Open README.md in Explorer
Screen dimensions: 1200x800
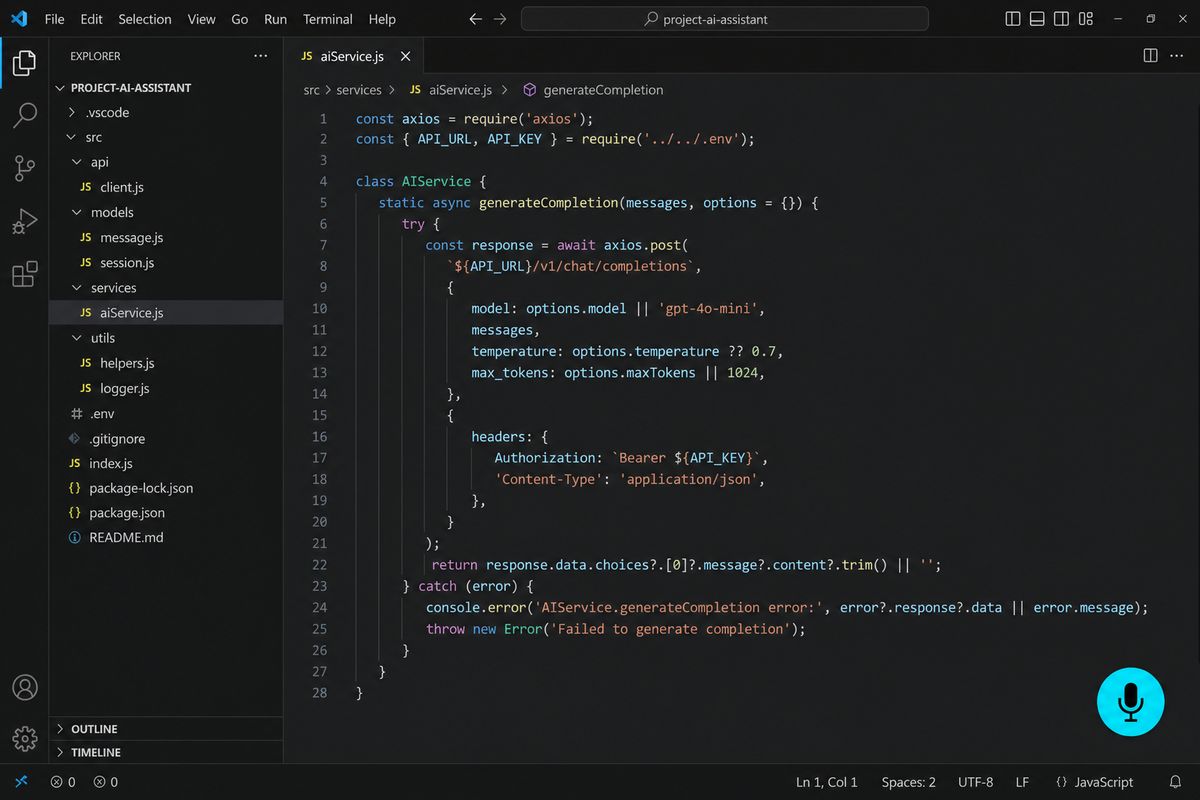click(x=166, y=538)
